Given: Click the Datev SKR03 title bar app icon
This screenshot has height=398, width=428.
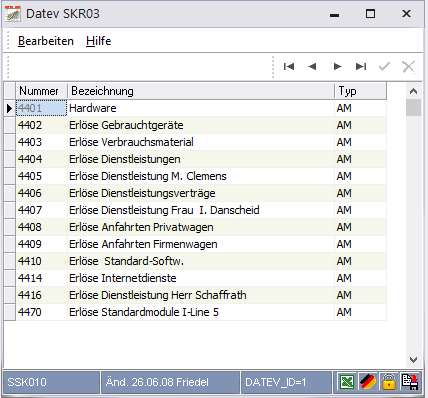Looking at the screenshot, I should [x=13, y=14].
